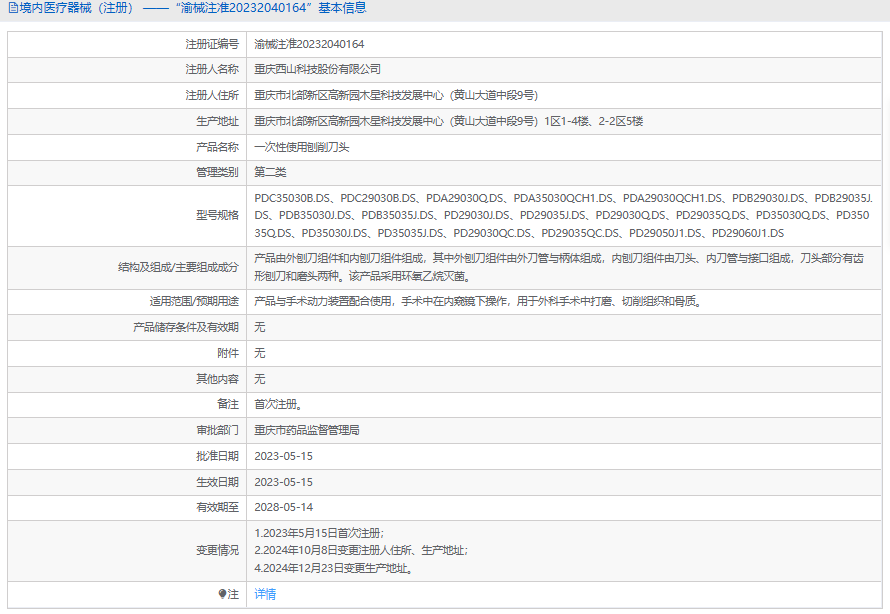The image size is (890, 614).
Task: Click the 型号规格 label
Action: tap(217, 215)
